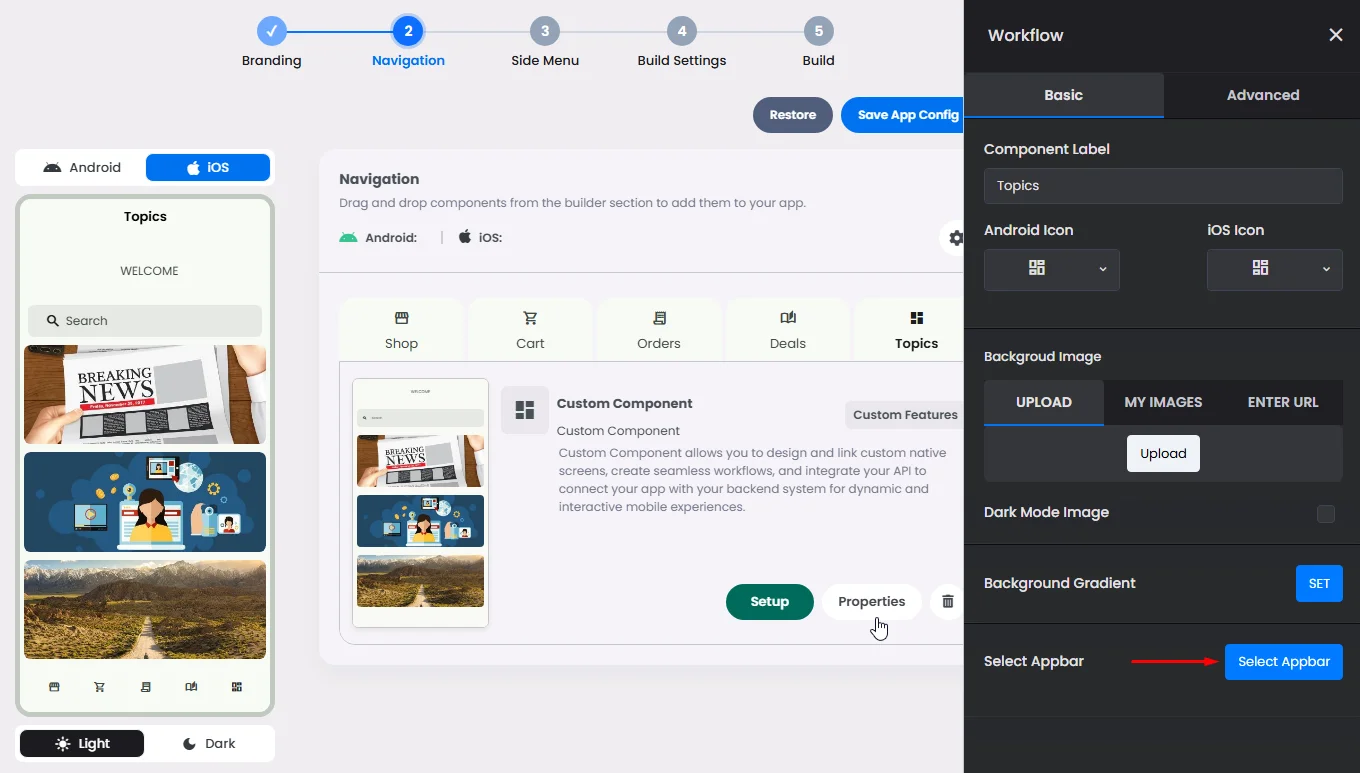Open the navigation settings gear icon
This screenshot has width=1360, height=773.
click(955, 238)
